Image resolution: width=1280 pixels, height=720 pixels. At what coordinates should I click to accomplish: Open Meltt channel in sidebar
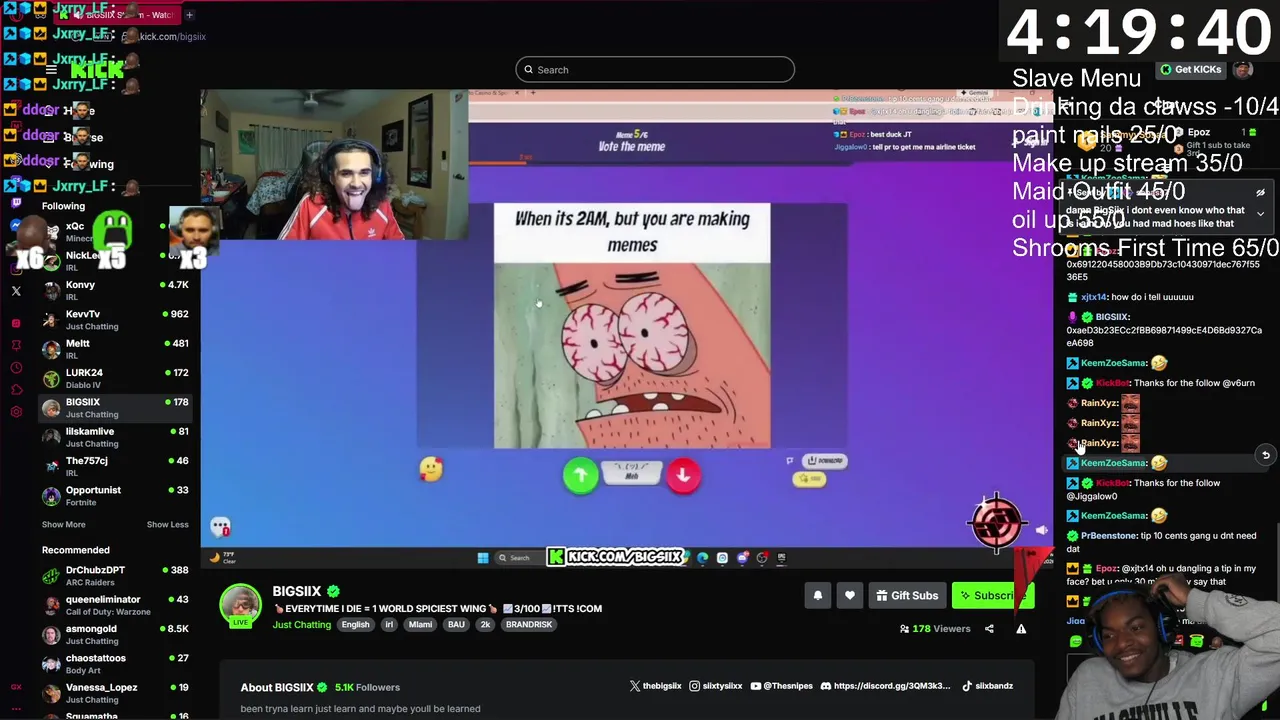(x=115, y=349)
